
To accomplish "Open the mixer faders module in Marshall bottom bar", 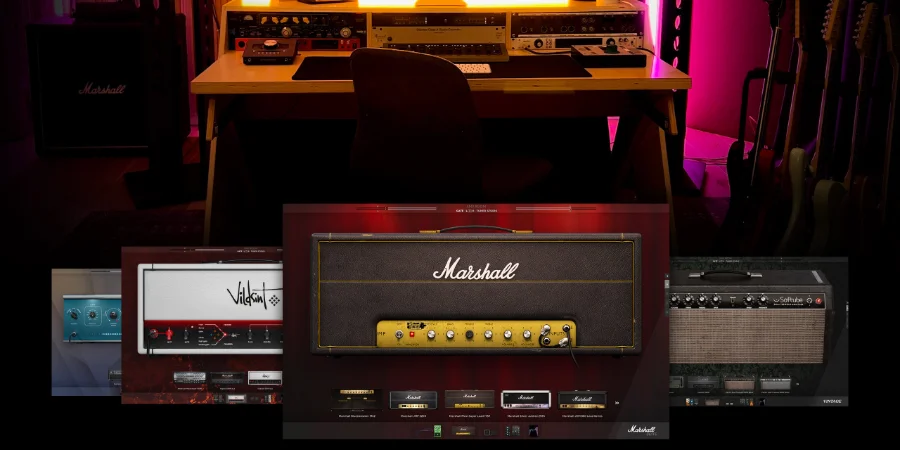I will pos(513,430).
